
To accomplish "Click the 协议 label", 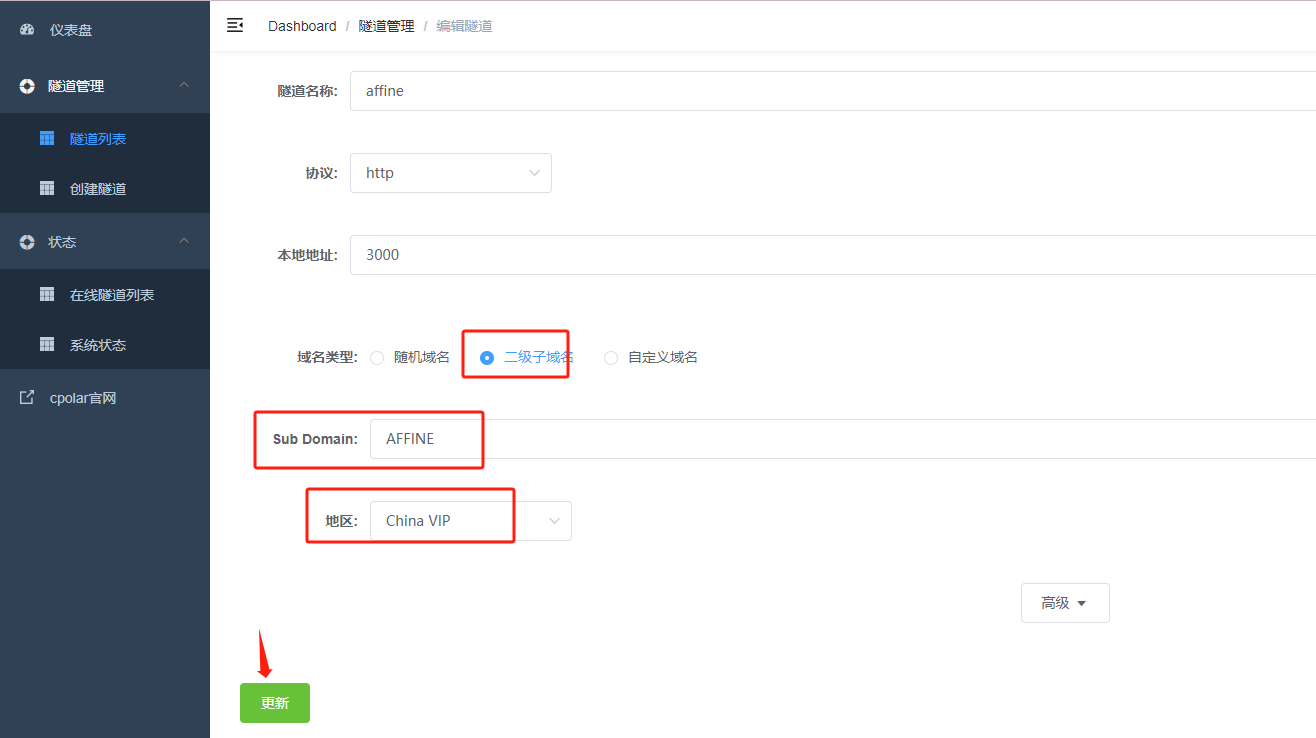I will pos(321,173).
